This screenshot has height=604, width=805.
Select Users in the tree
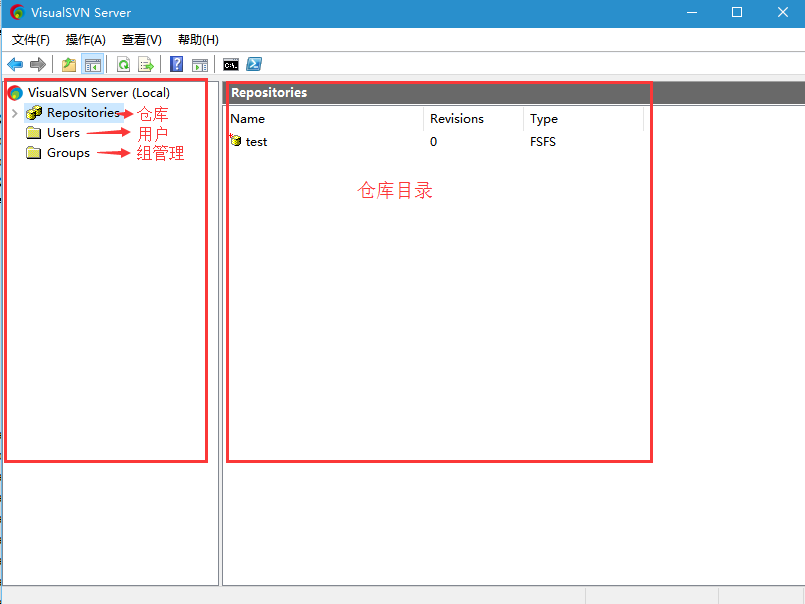(x=63, y=133)
